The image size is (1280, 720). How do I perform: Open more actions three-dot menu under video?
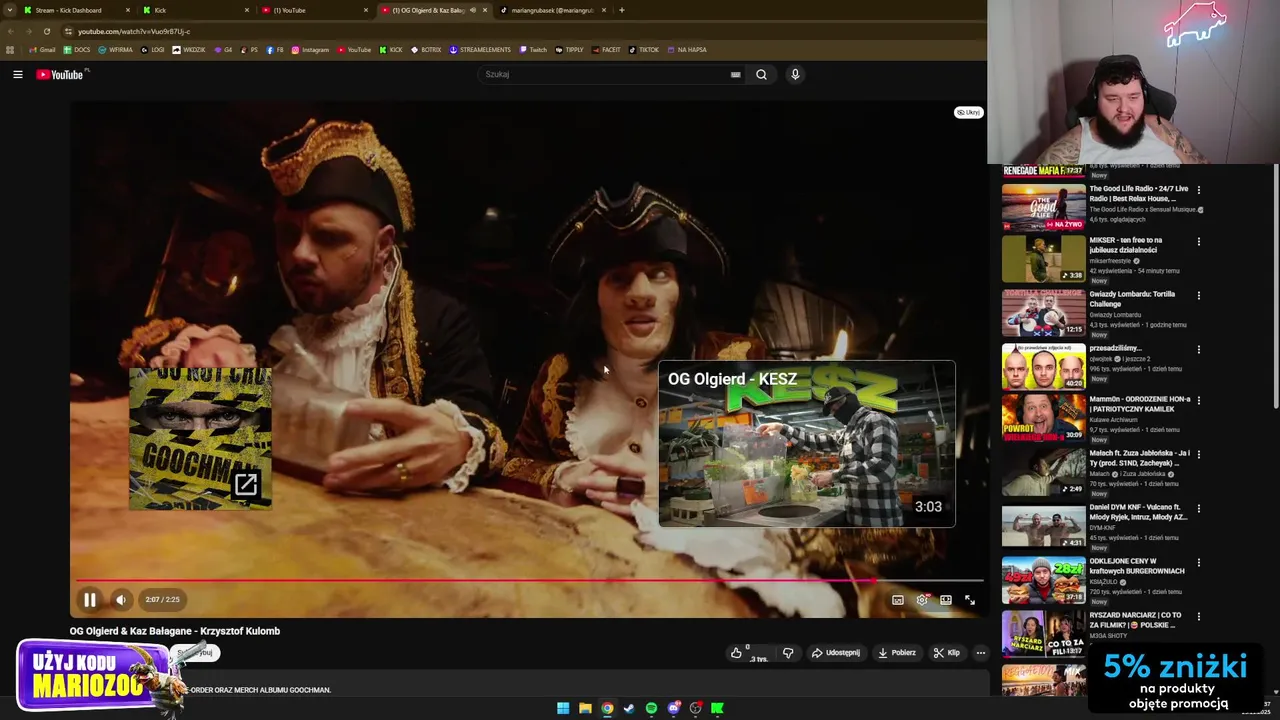980,653
